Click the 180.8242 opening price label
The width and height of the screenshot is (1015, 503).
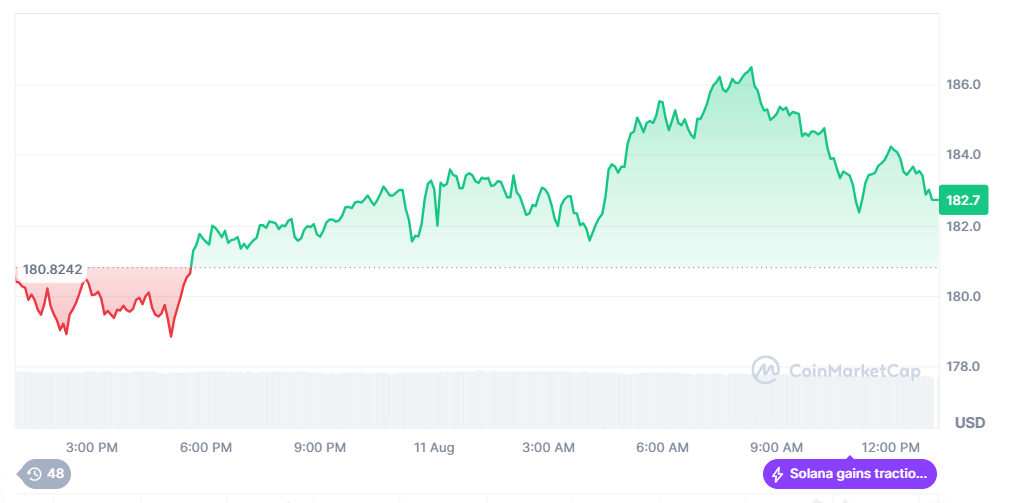(x=52, y=269)
